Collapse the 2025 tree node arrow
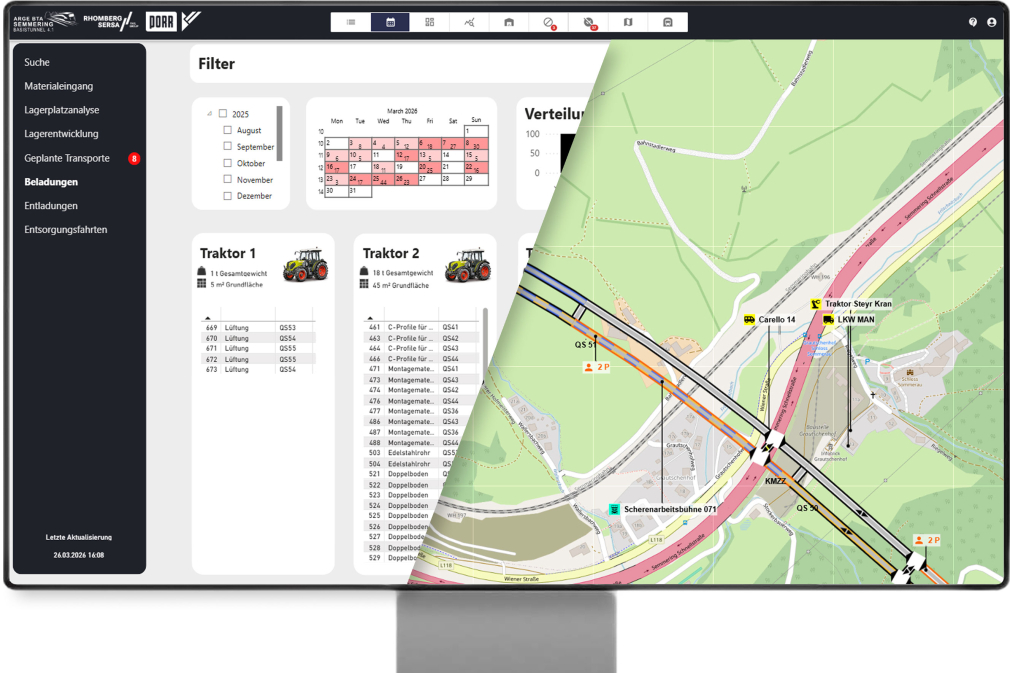 pos(209,114)
